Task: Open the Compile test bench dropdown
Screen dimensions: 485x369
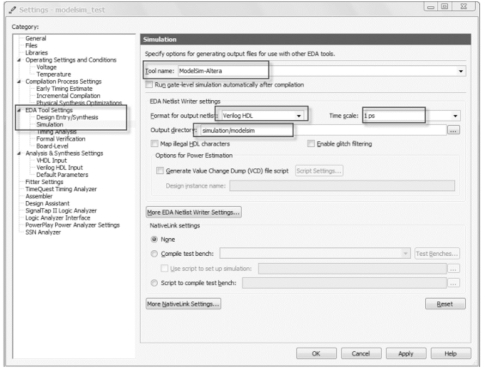Action: pyautogui.click(x=405, y=254)
